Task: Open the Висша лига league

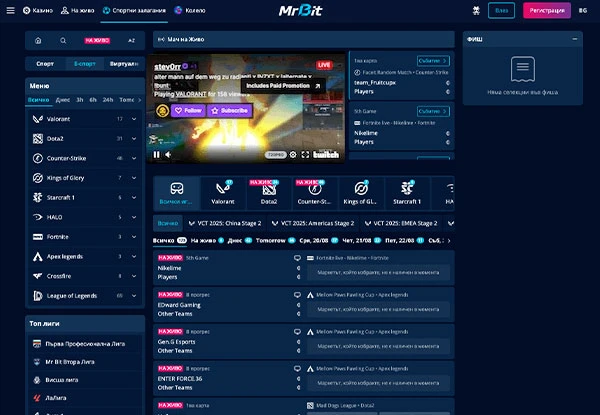Action: point(85,379)
